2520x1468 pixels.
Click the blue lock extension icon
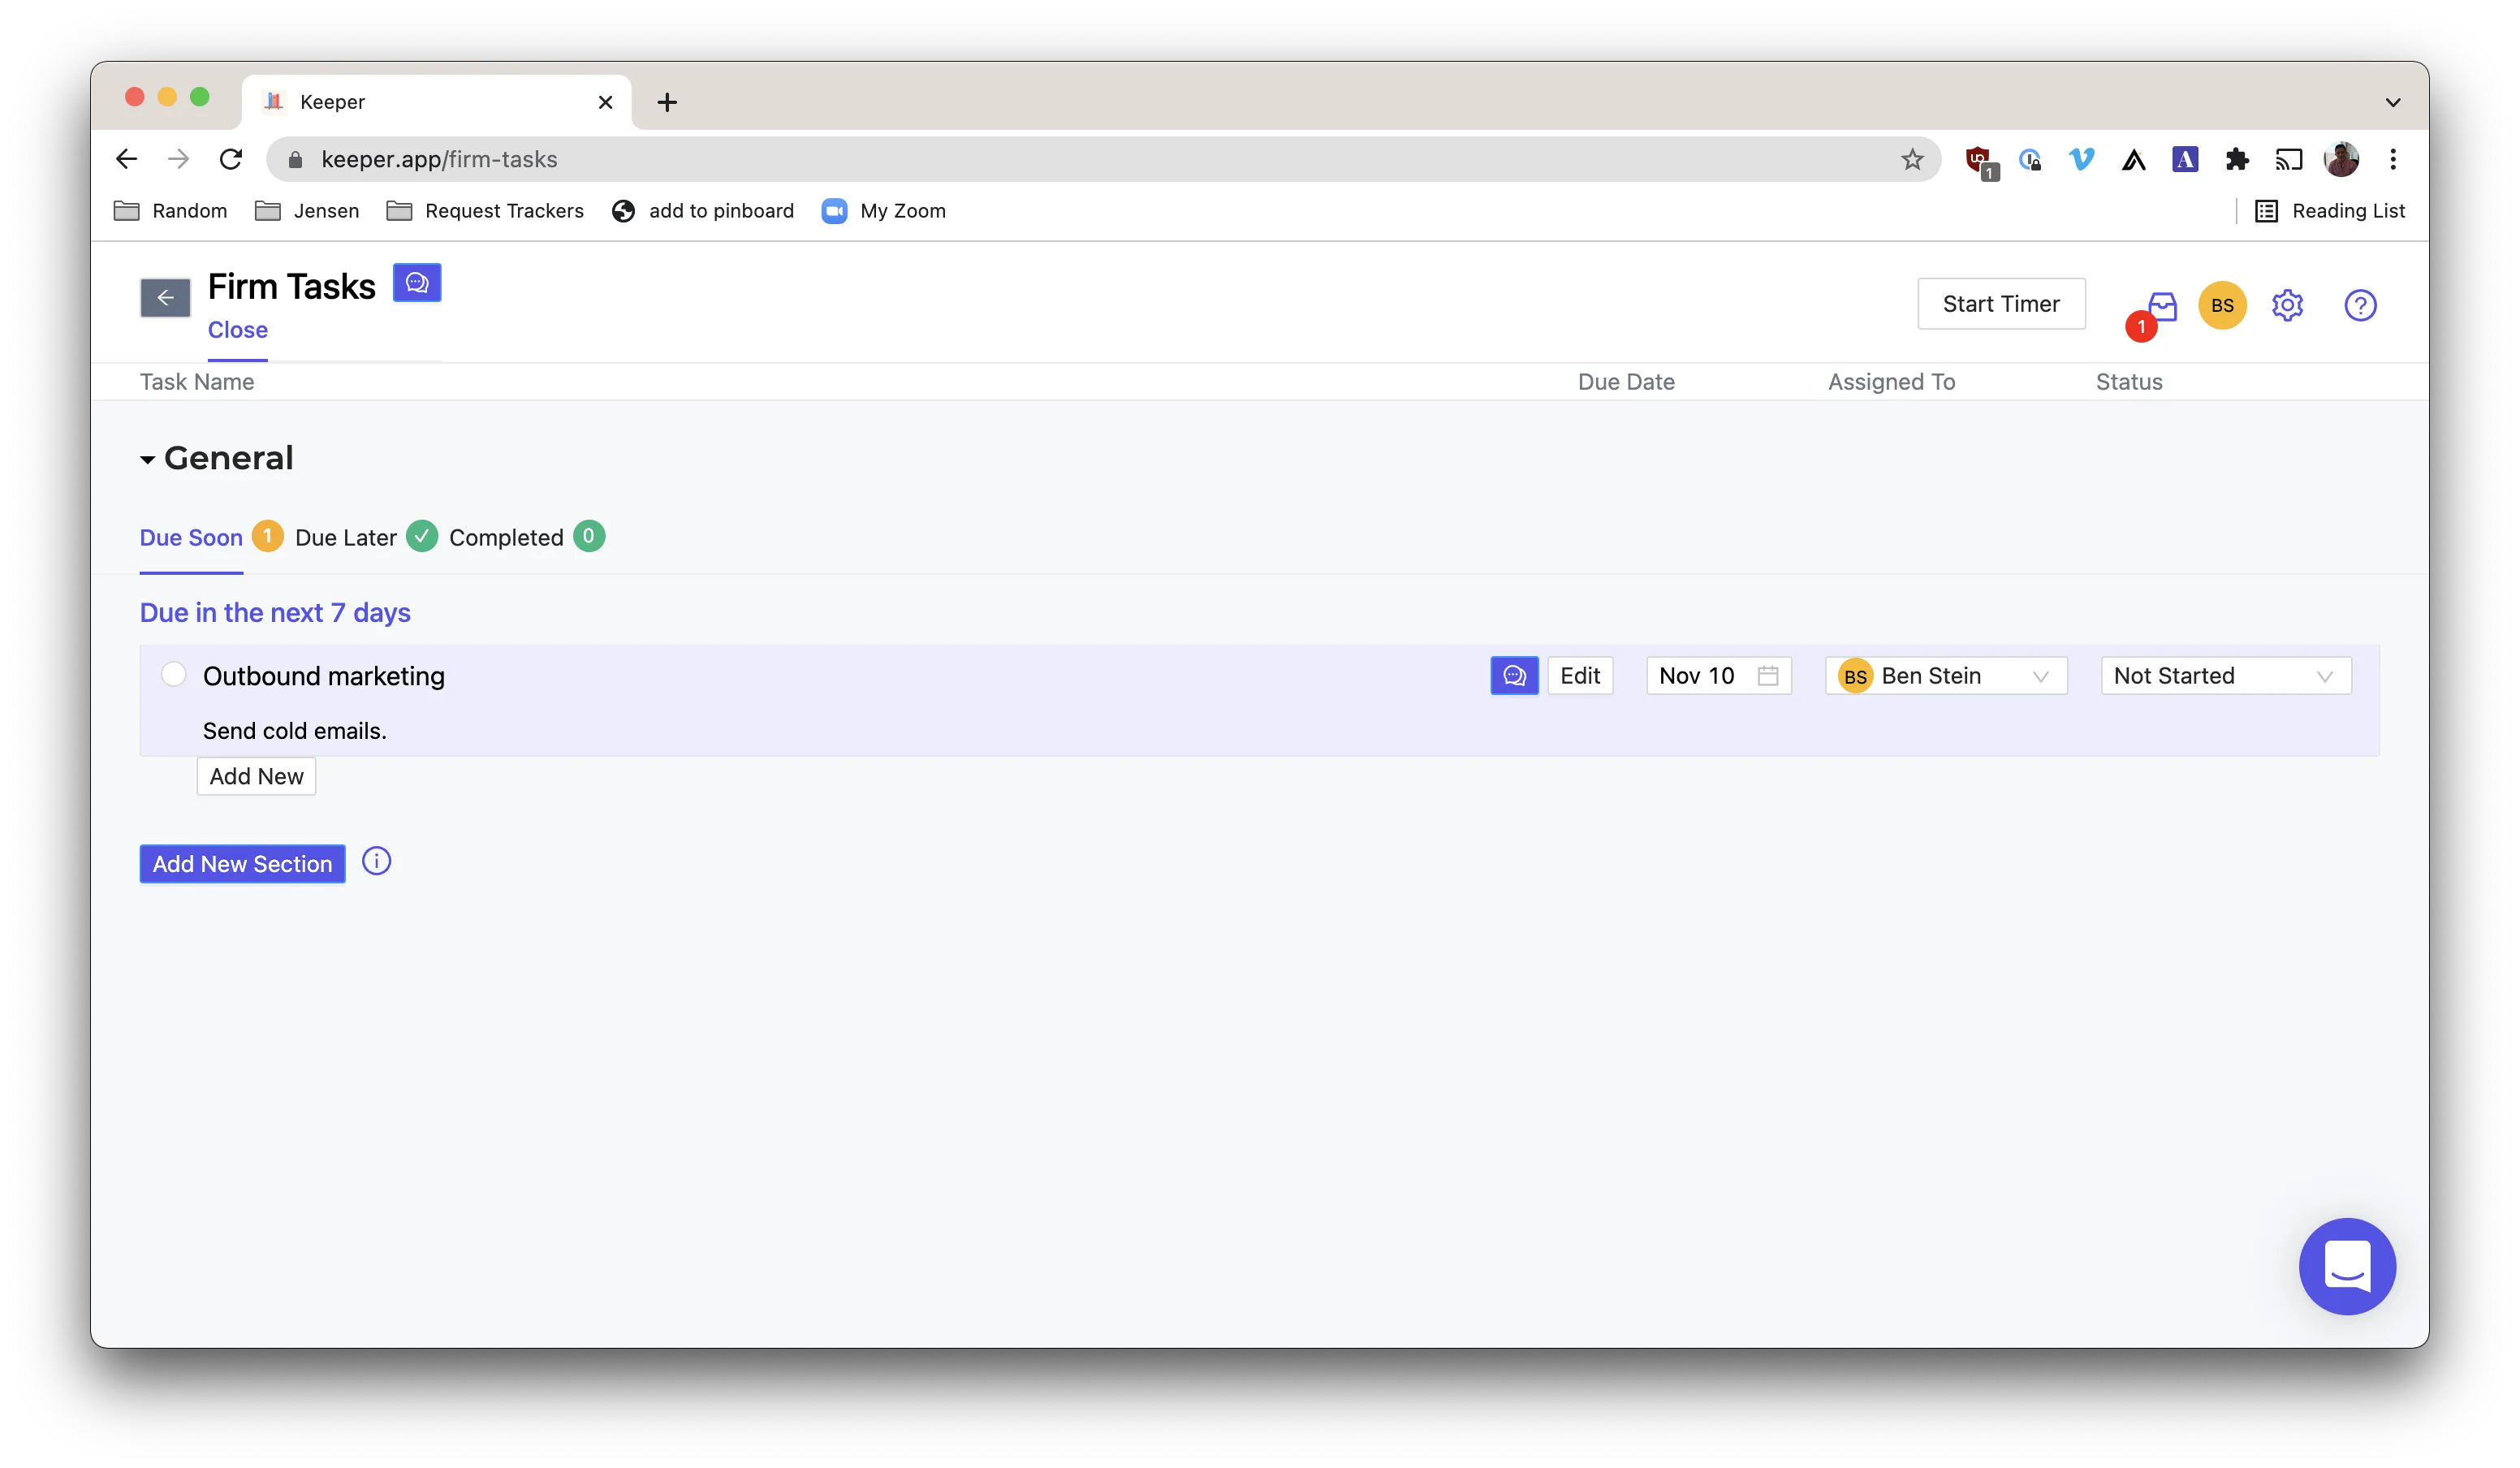2029,159
